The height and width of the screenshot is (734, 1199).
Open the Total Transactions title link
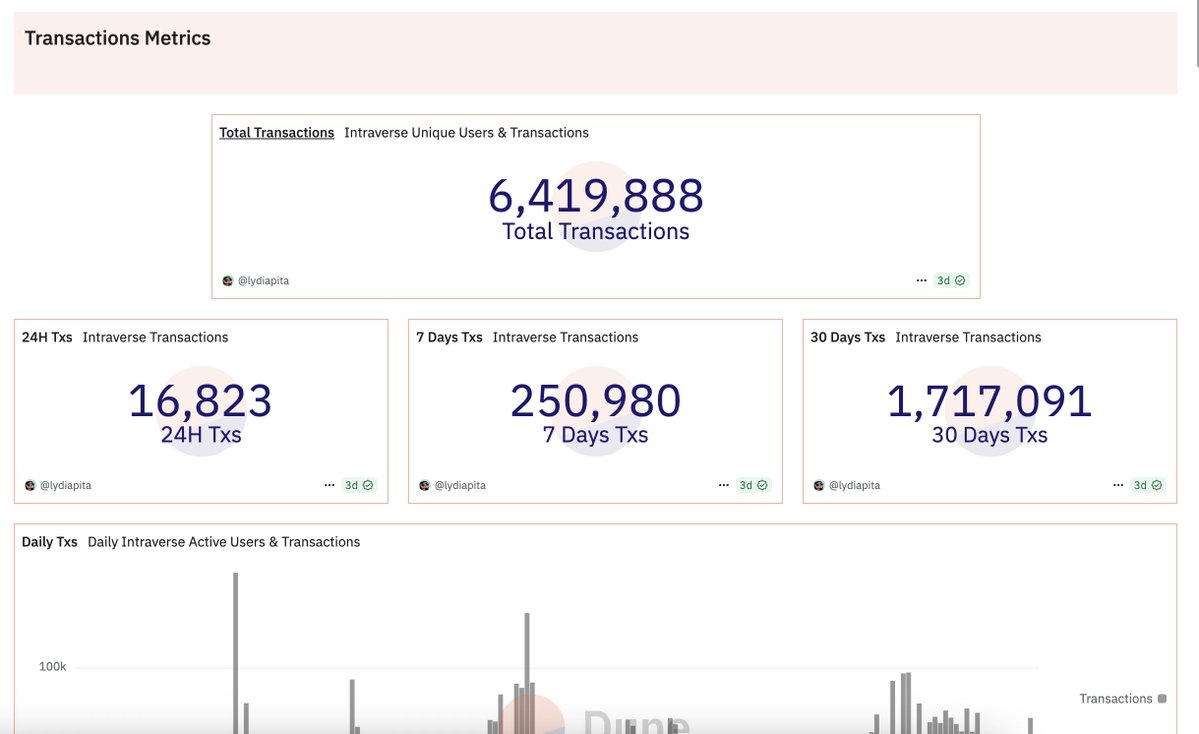pyautogui.click(x=276, y=132)
